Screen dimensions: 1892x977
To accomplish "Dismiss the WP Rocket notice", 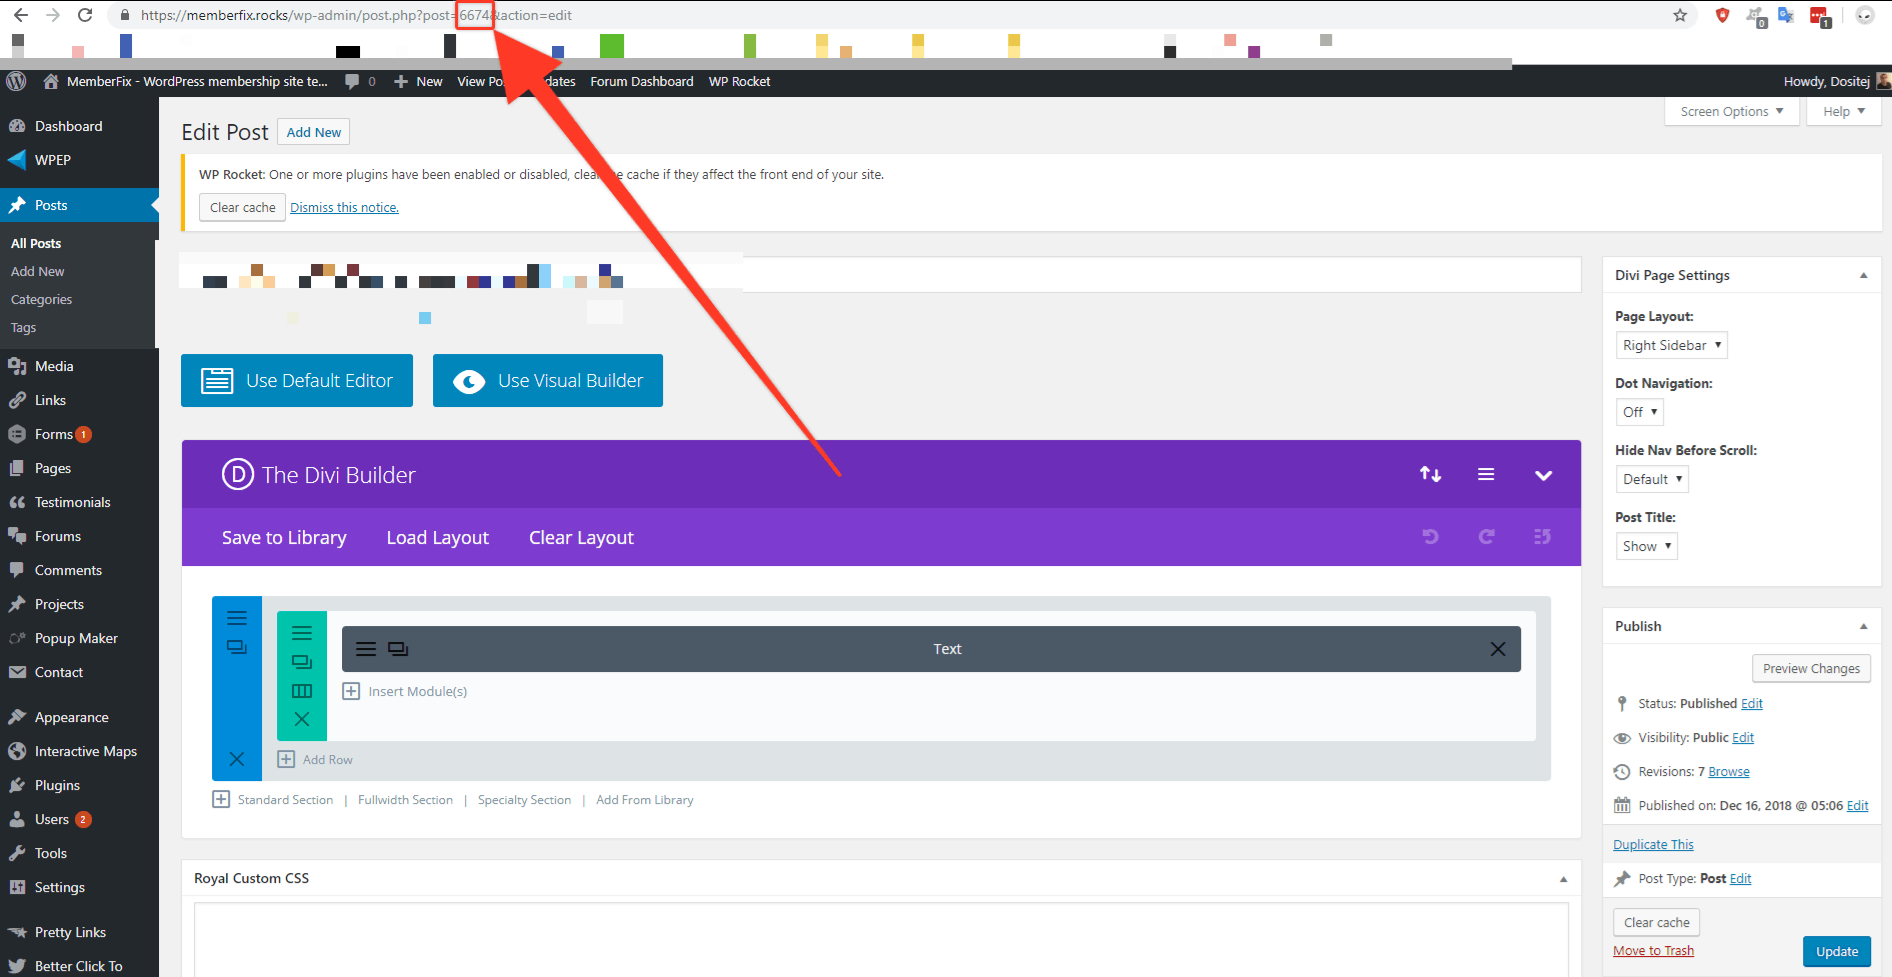I will point(344,207).
